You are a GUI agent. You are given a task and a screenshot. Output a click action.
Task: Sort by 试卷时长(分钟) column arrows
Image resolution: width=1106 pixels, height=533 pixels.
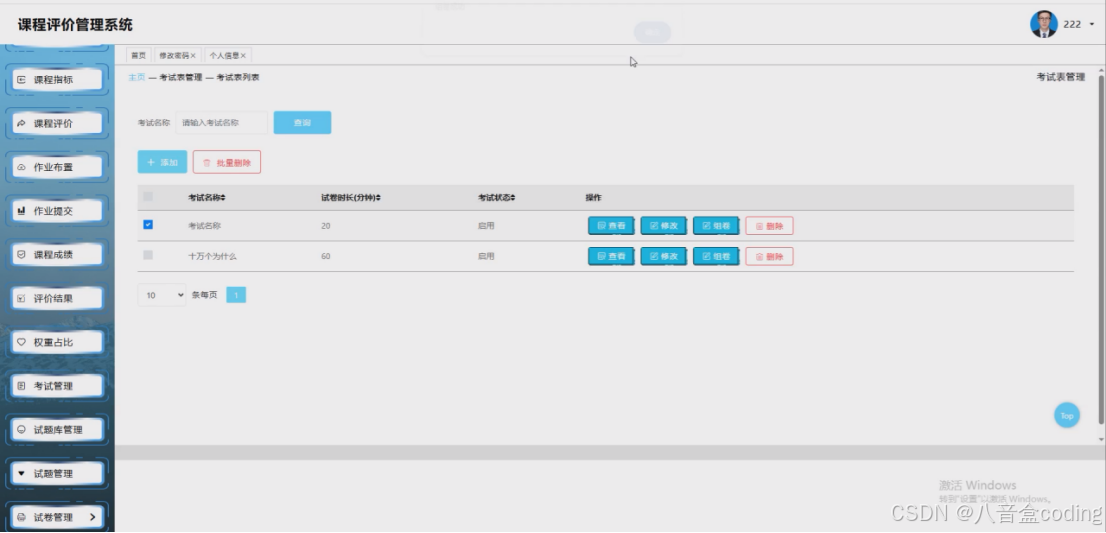point(379,198)
